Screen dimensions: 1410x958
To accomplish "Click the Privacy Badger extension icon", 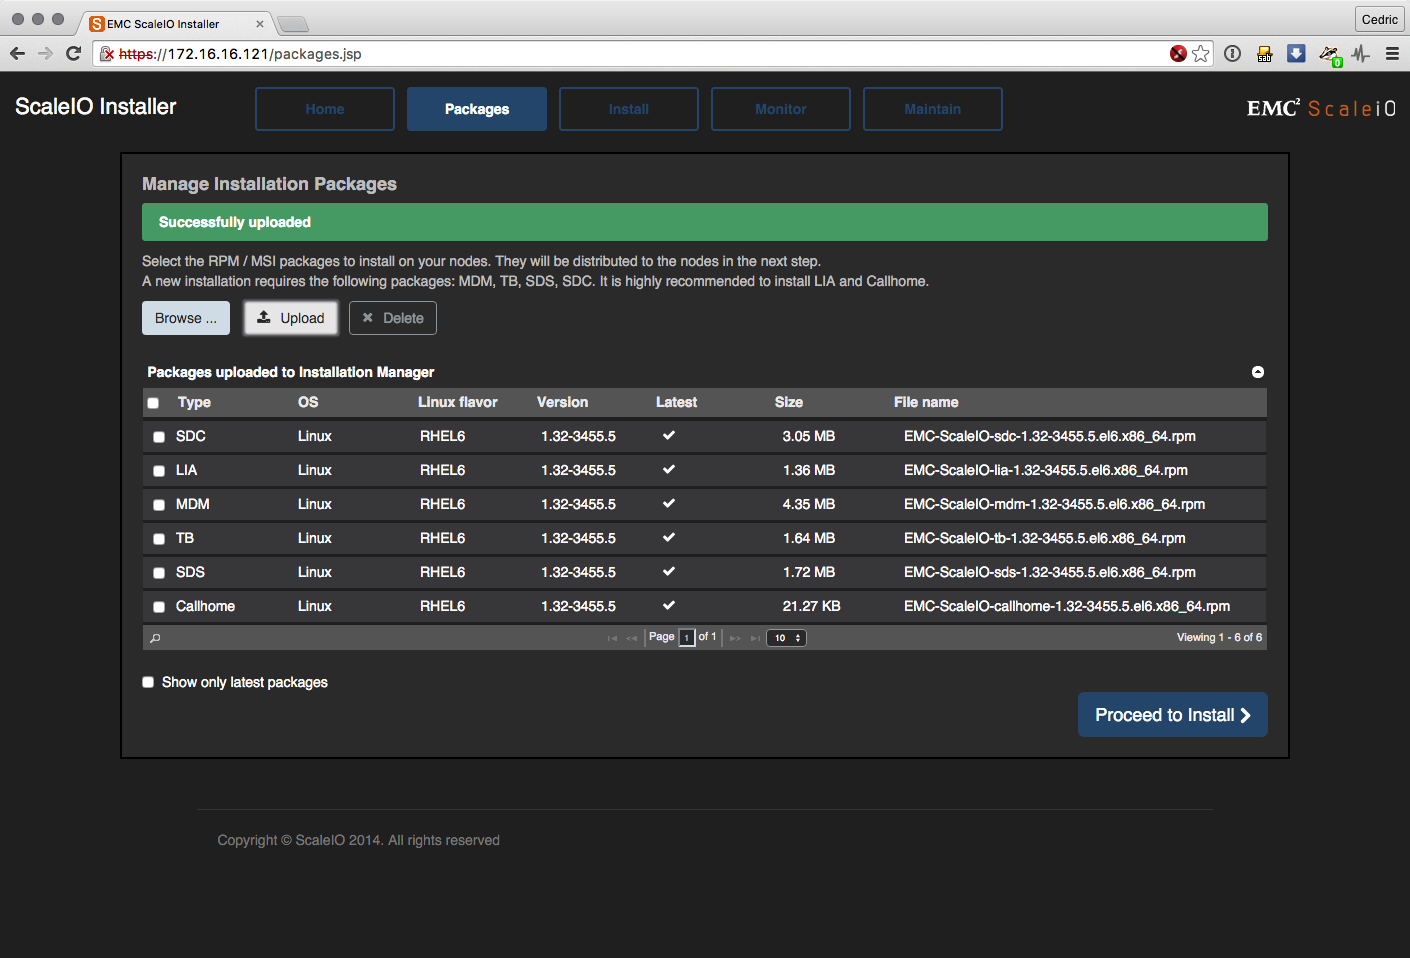I will [1329, 54].
